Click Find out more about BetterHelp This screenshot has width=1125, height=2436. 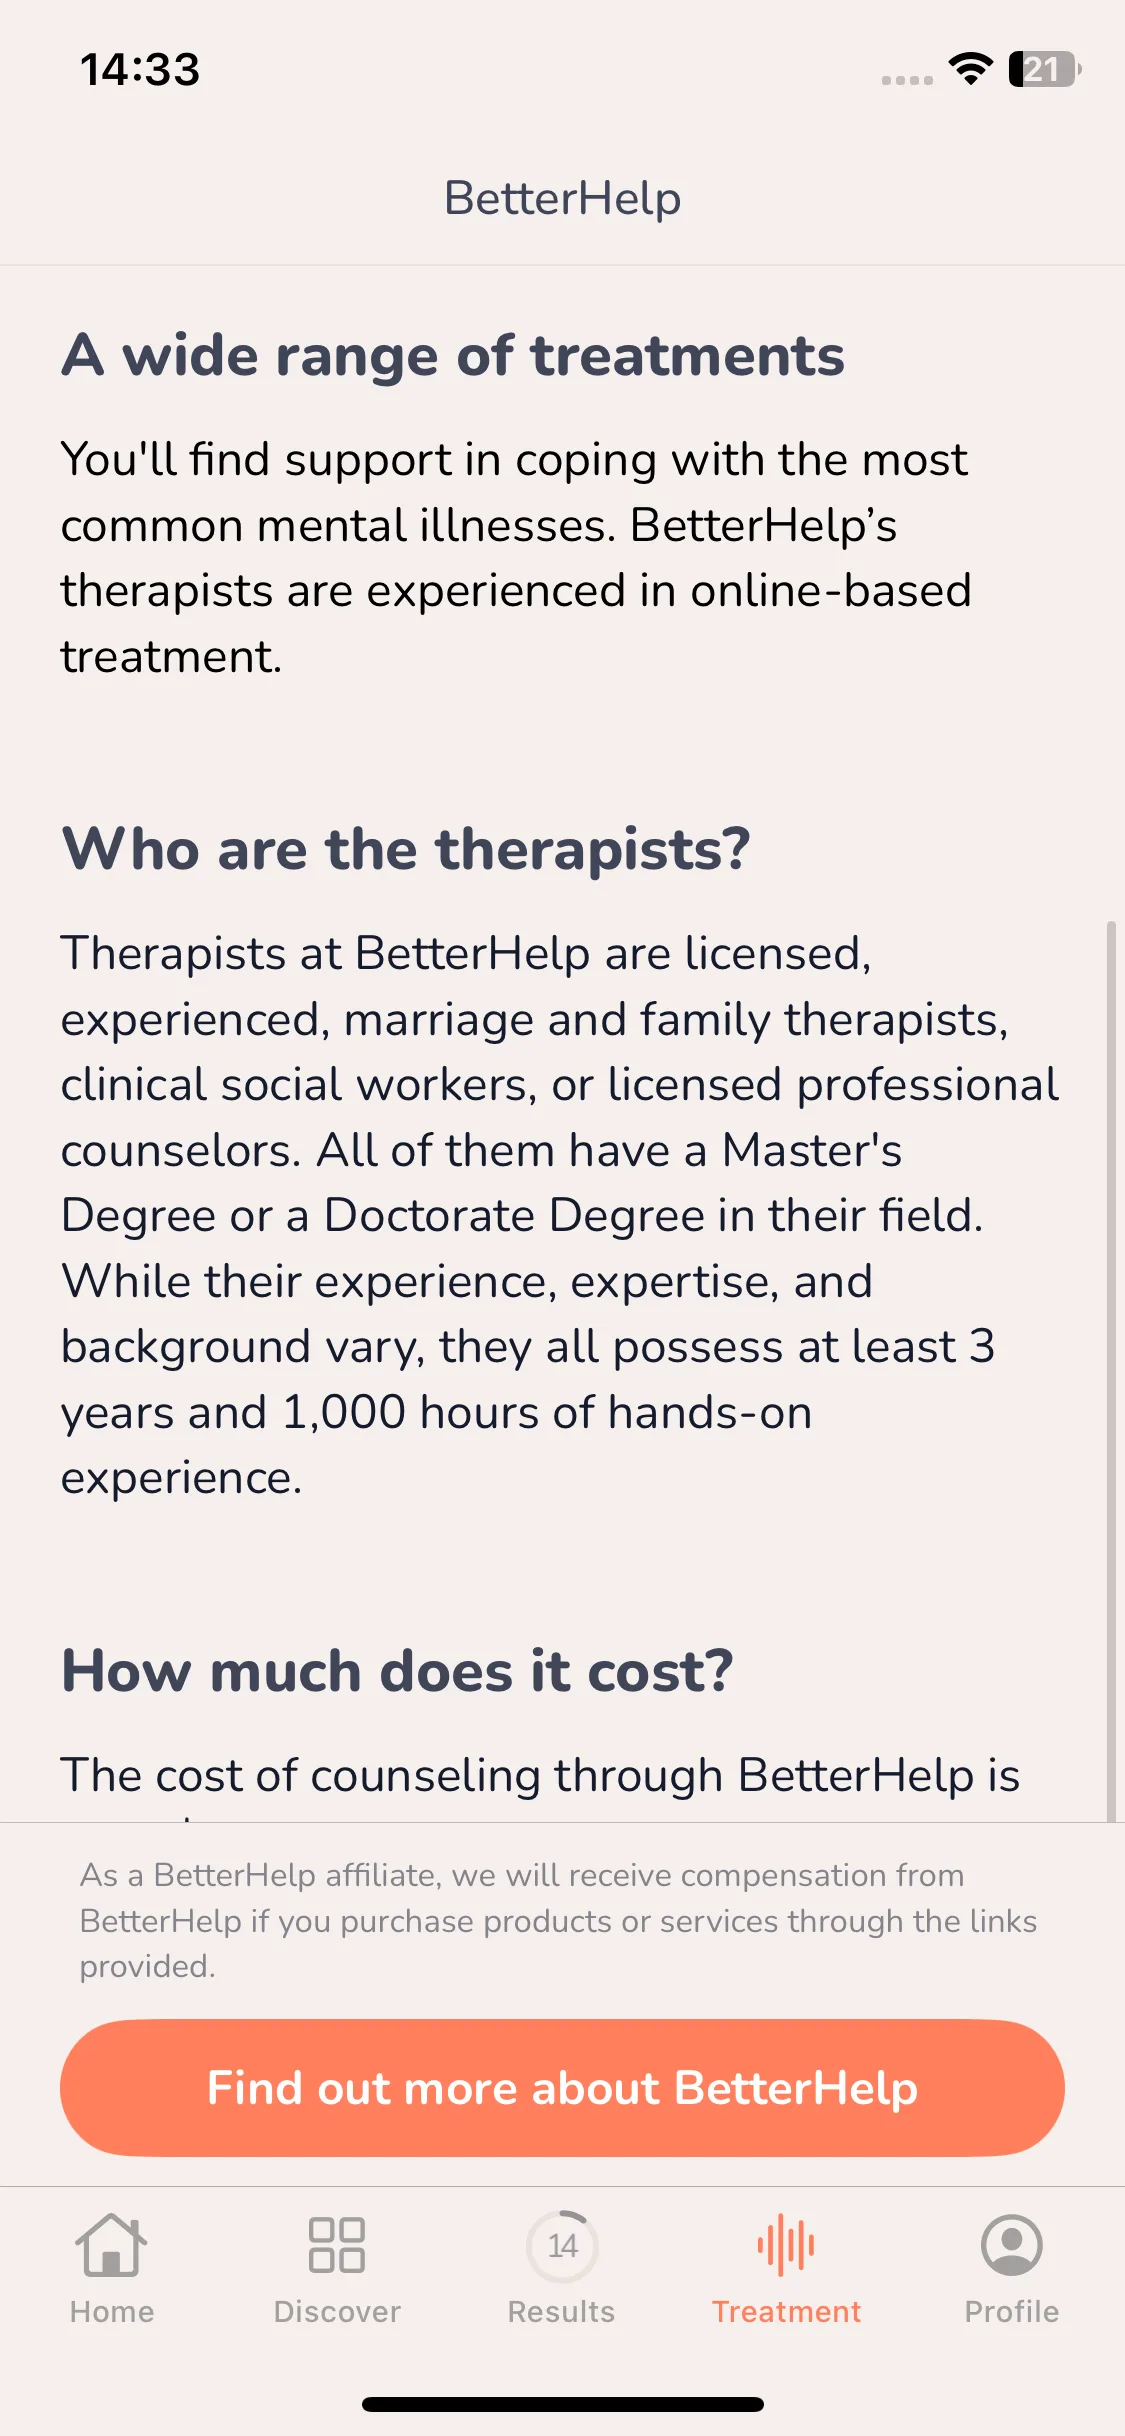(562, 2088)
